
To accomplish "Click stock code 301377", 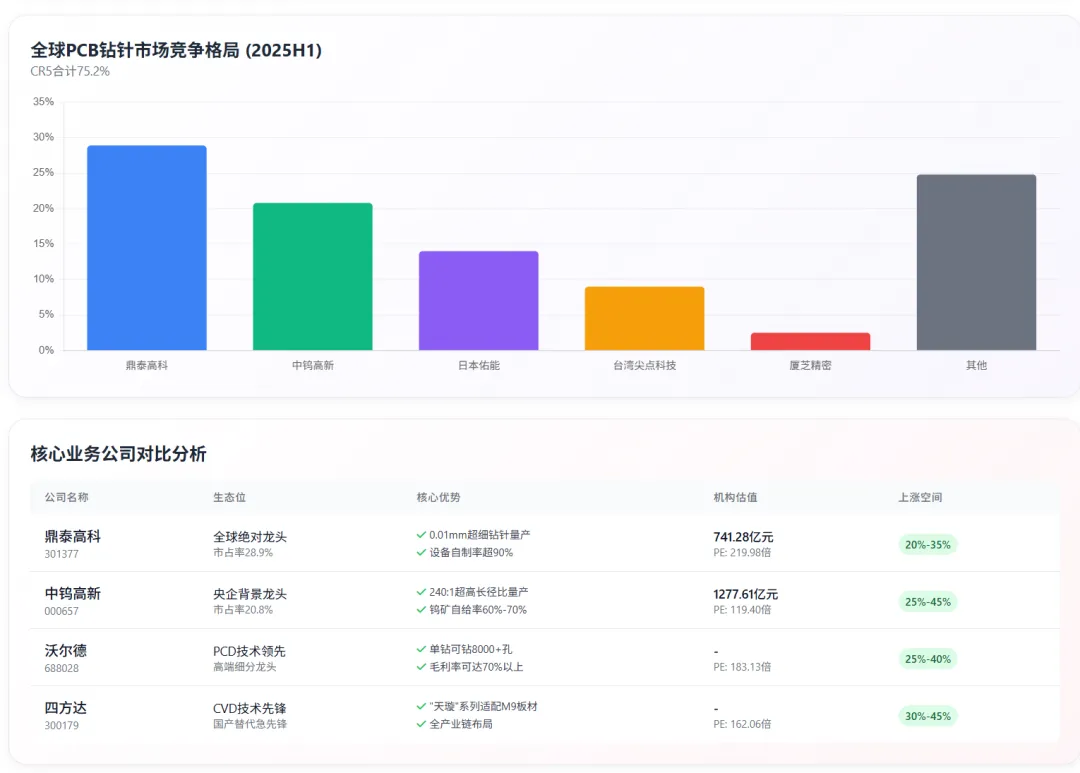I will point(61,554).
